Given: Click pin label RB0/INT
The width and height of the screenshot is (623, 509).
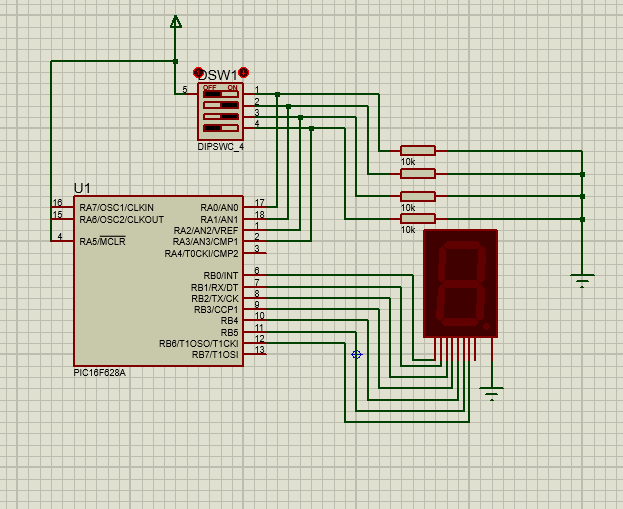Looking at the screenshot, I should click(x=221, y=275).
